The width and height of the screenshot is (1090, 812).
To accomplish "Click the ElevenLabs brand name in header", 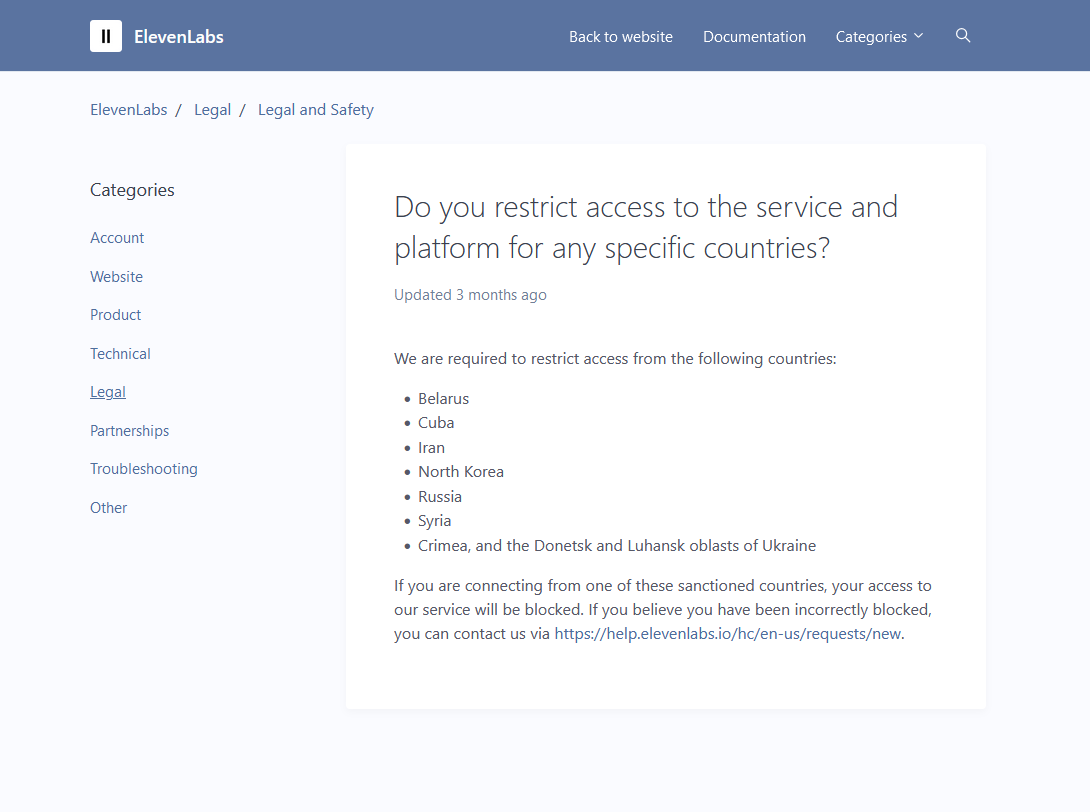I will pos(179,37).
